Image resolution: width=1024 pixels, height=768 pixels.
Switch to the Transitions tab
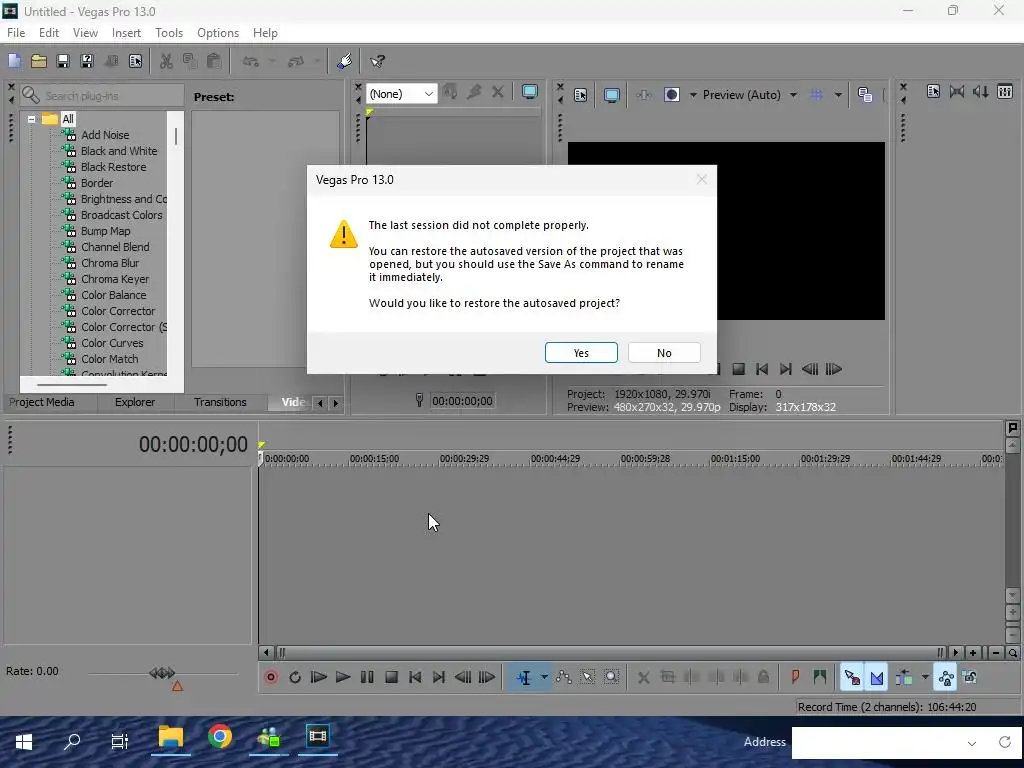(x=220, y=402)
